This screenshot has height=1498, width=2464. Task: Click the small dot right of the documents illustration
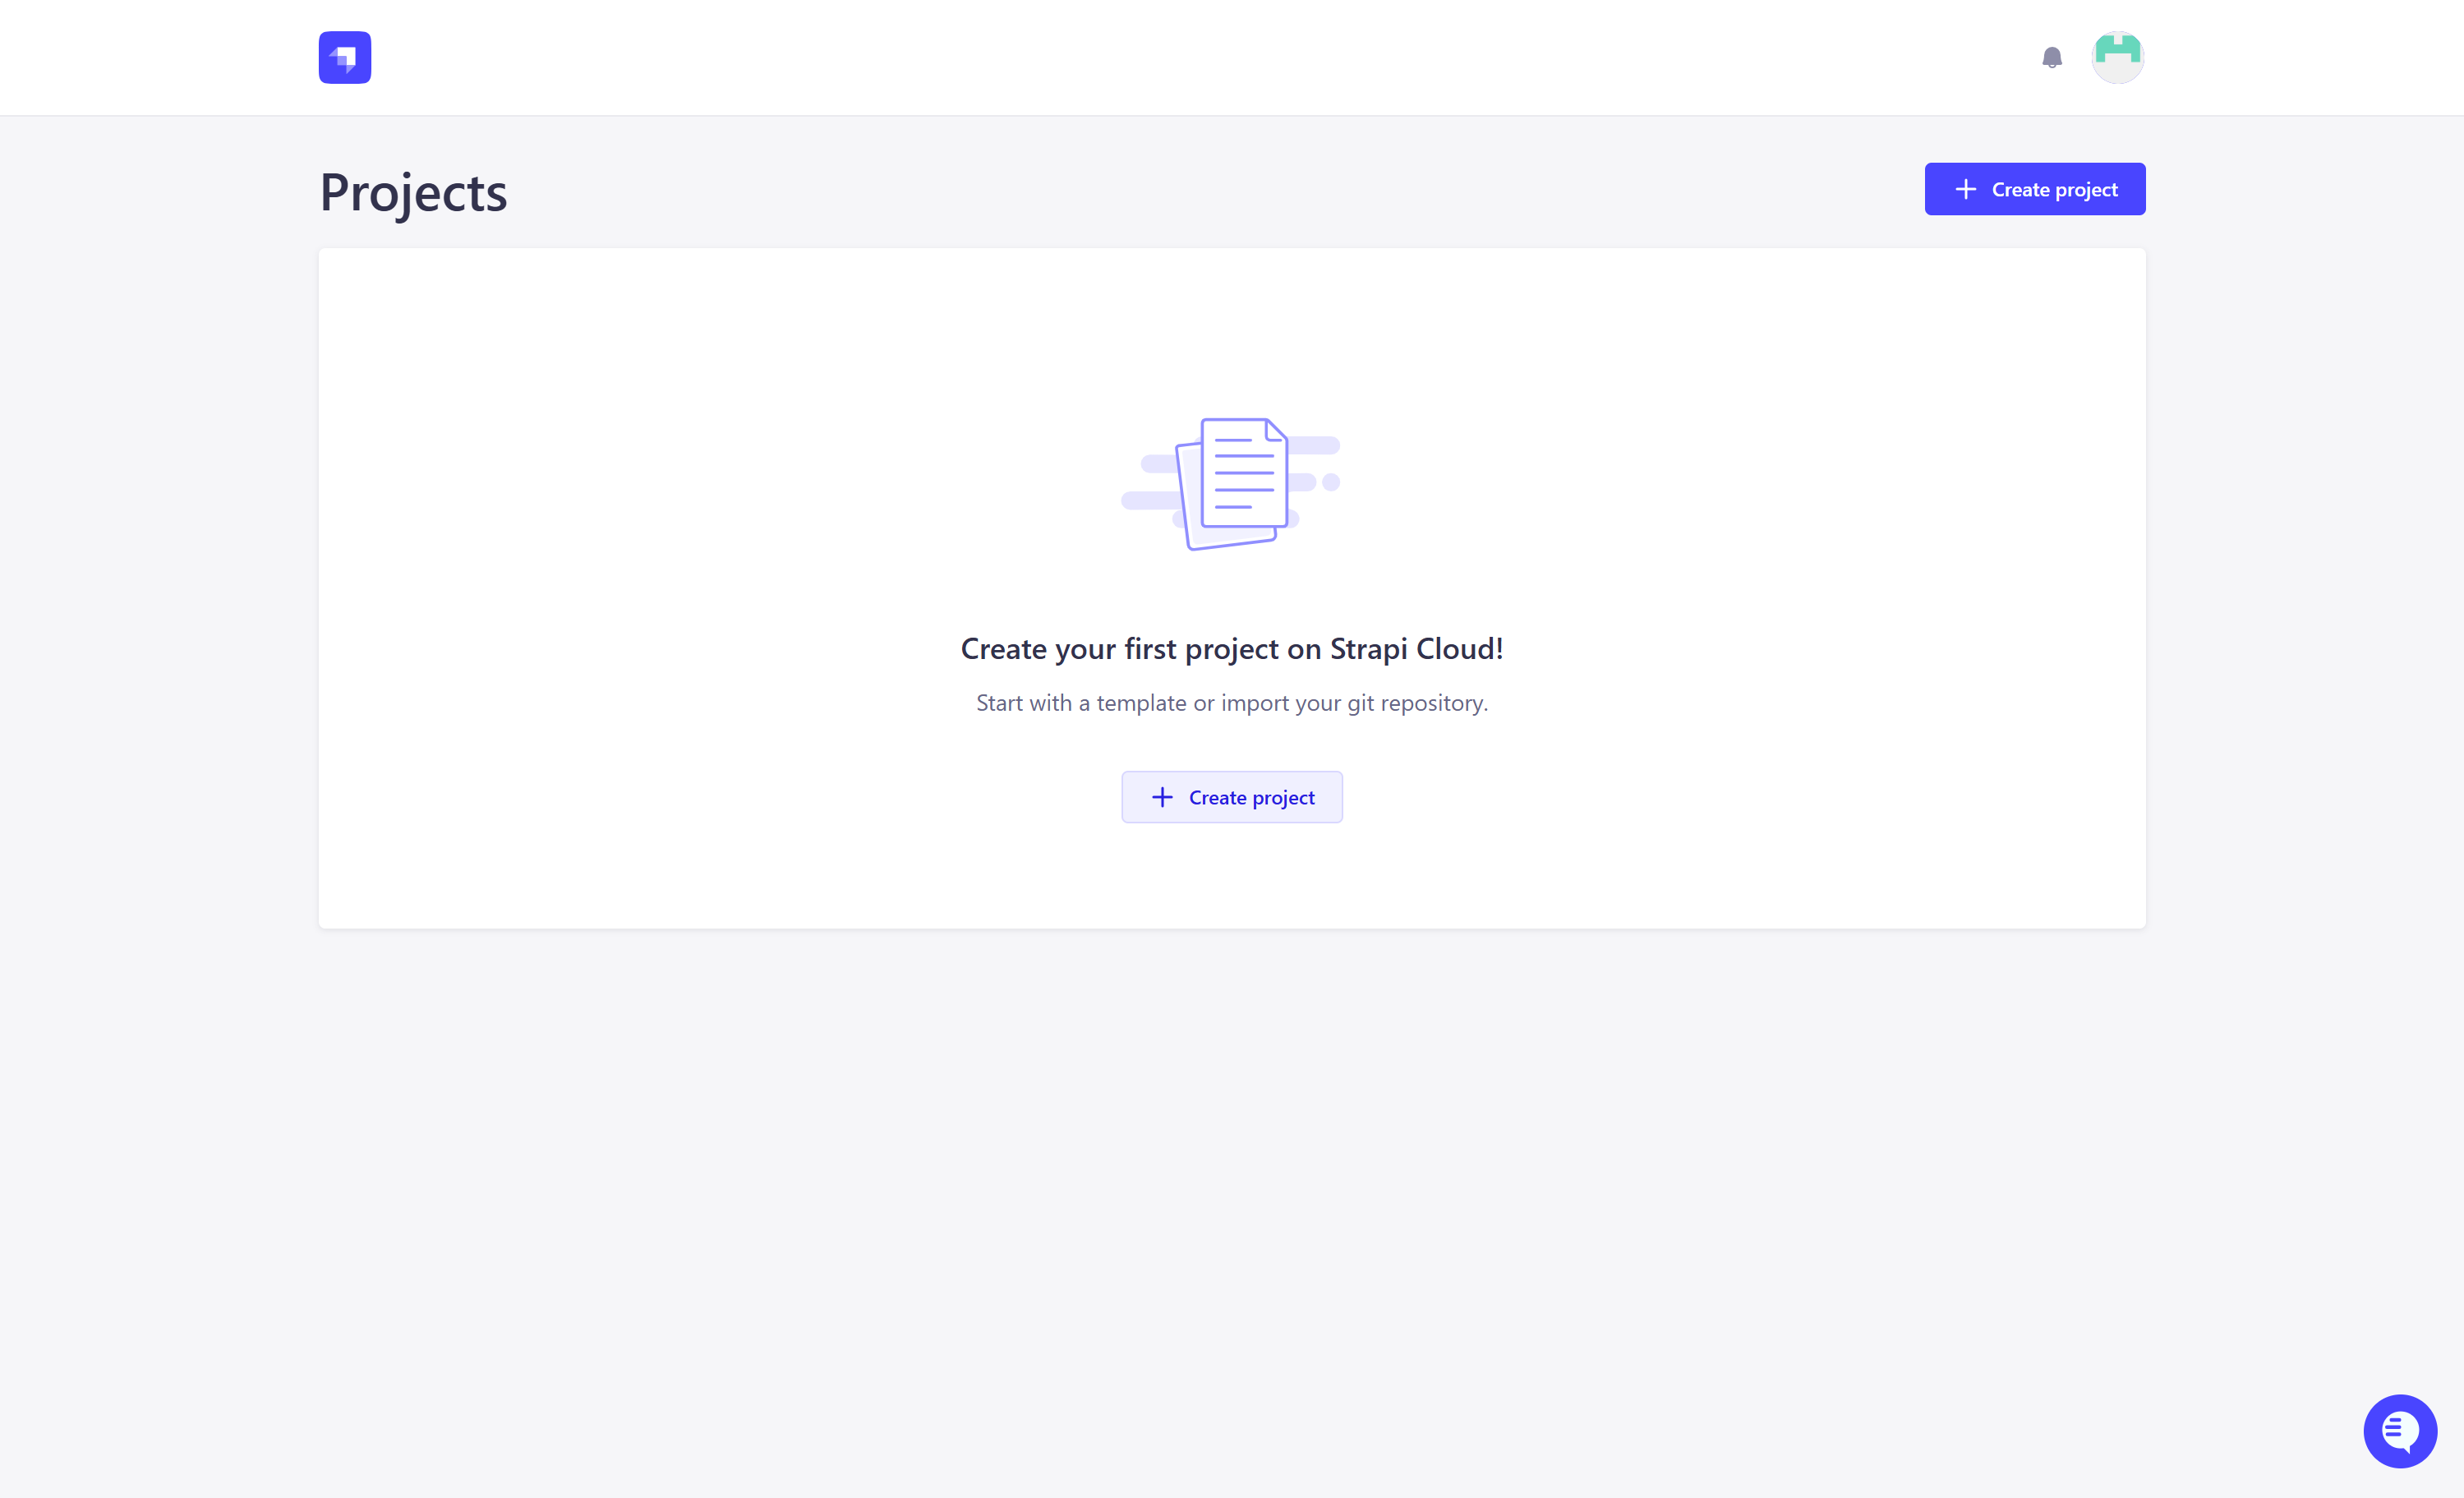click(x=1330, y=482)
